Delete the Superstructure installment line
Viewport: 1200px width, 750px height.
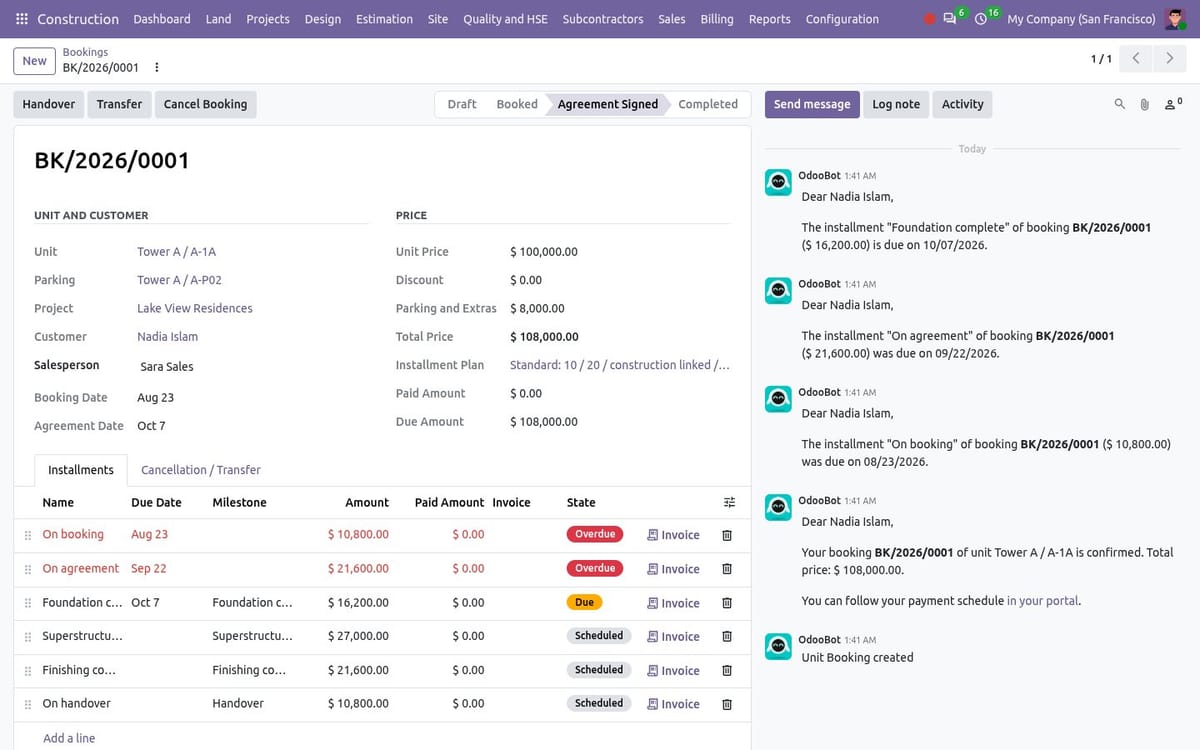point(727,637)
